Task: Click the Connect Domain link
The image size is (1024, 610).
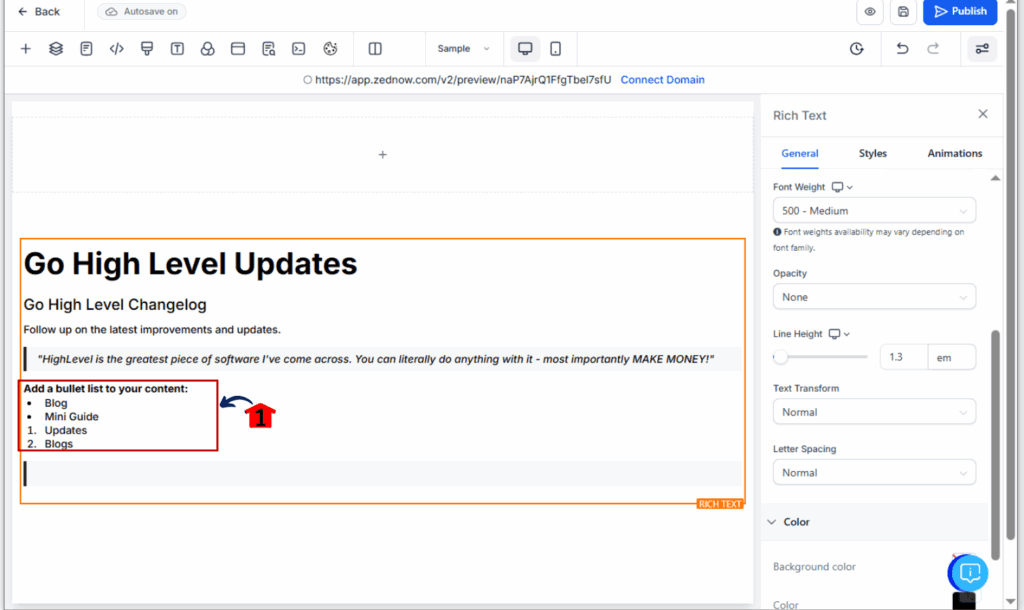Action: pyautogui.click(x=662, y=80)
